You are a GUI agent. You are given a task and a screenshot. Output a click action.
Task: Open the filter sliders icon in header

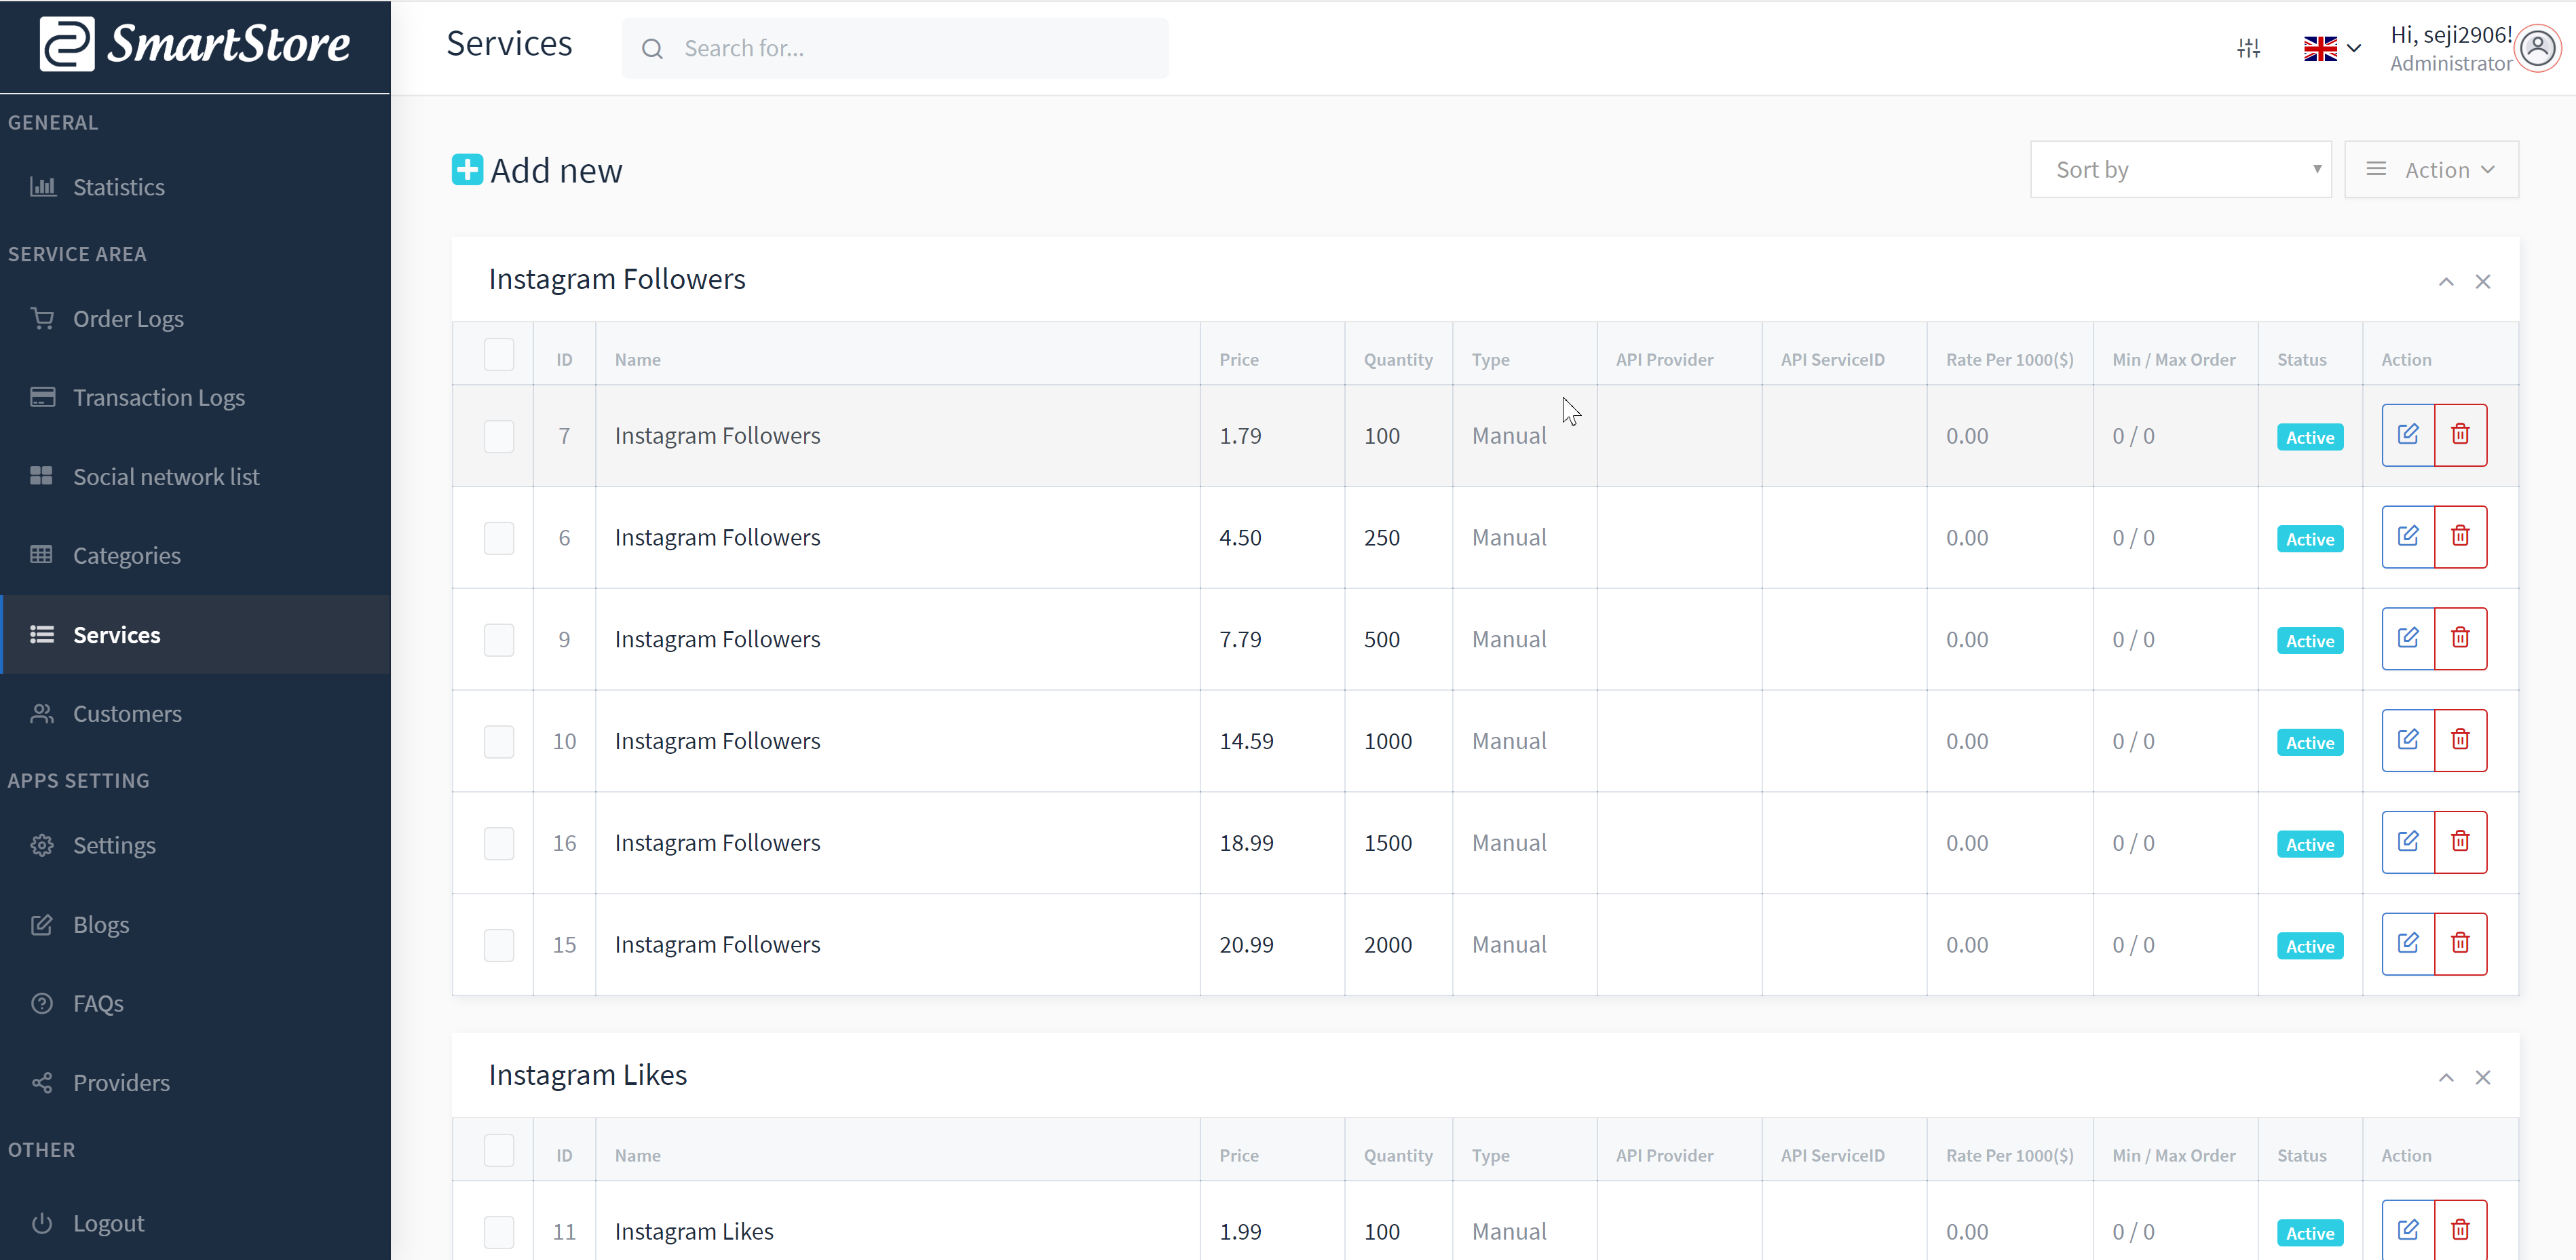(2248, 48)
